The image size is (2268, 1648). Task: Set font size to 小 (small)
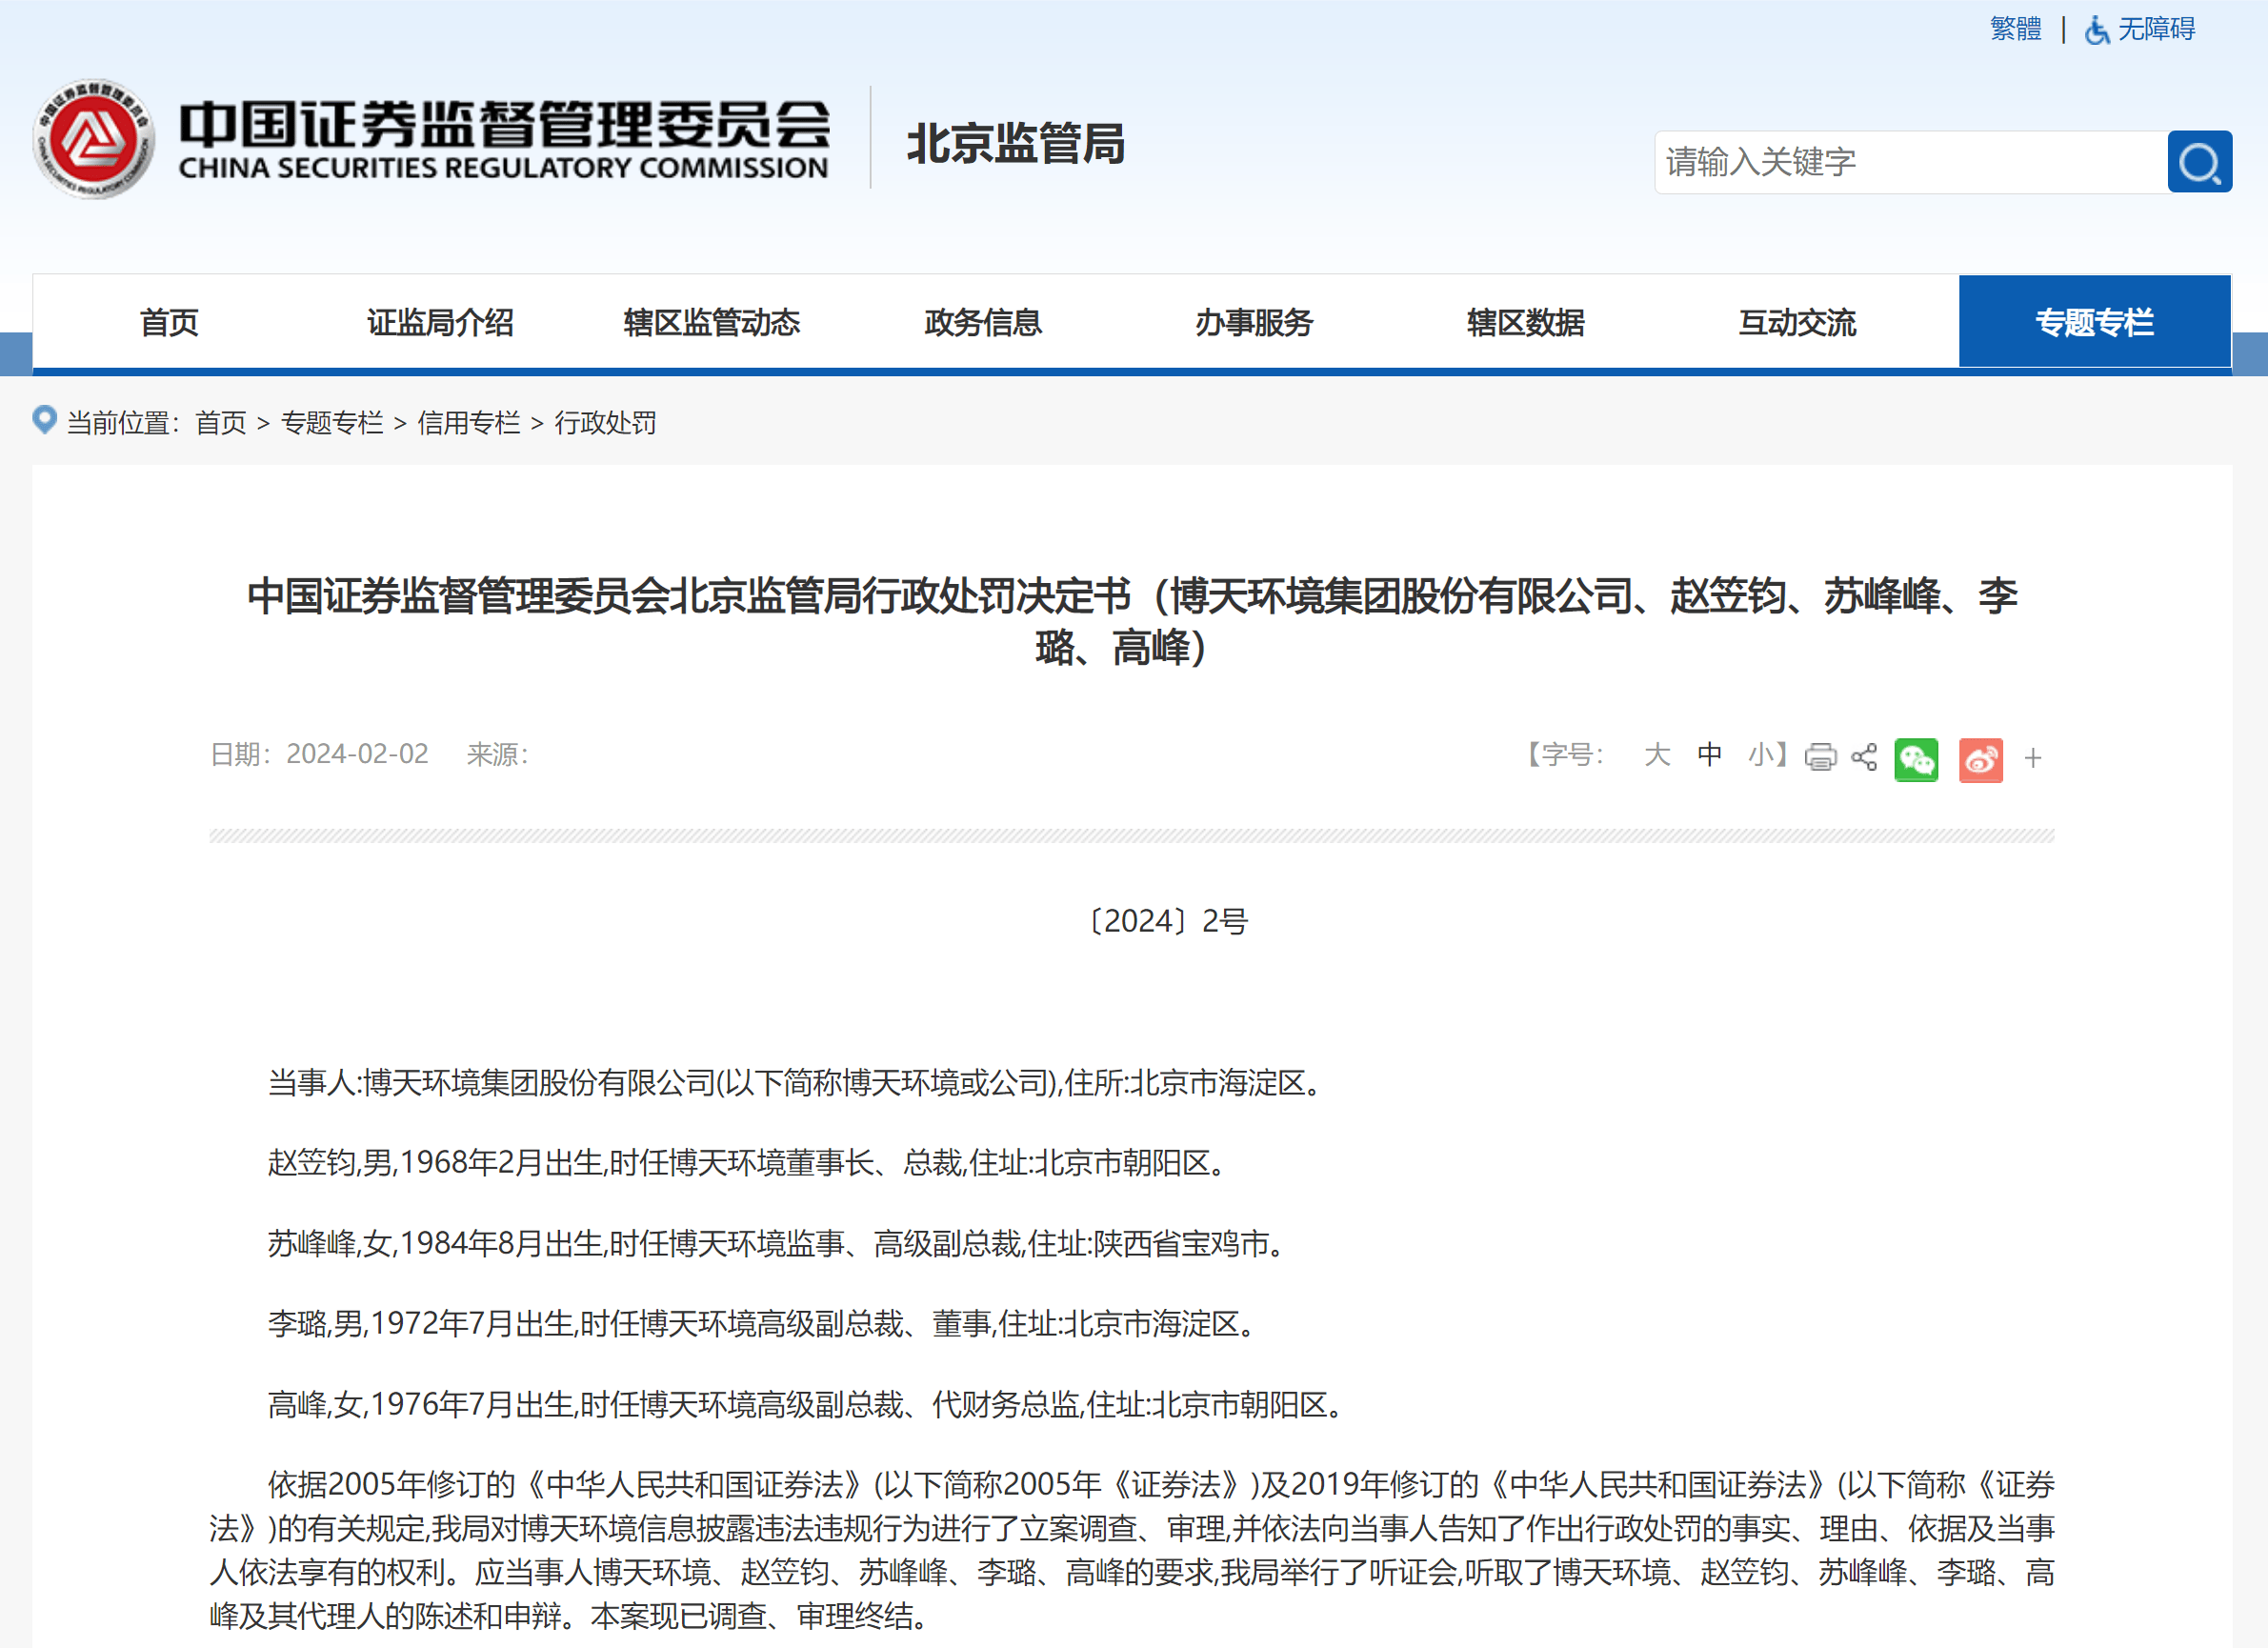tap(1760, 754)
